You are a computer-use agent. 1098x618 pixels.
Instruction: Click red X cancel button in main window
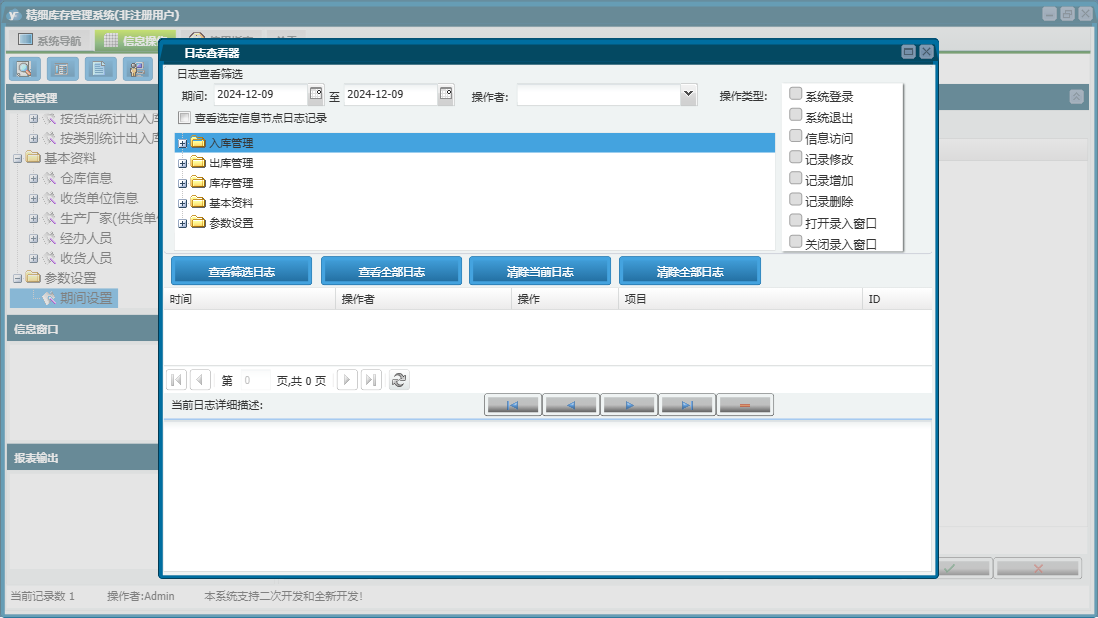pos(1038,568)
